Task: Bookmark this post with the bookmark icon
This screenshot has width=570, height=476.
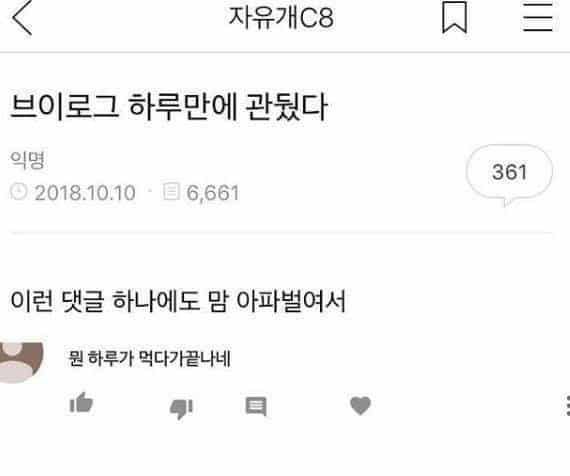Action: tap(454, 17)
